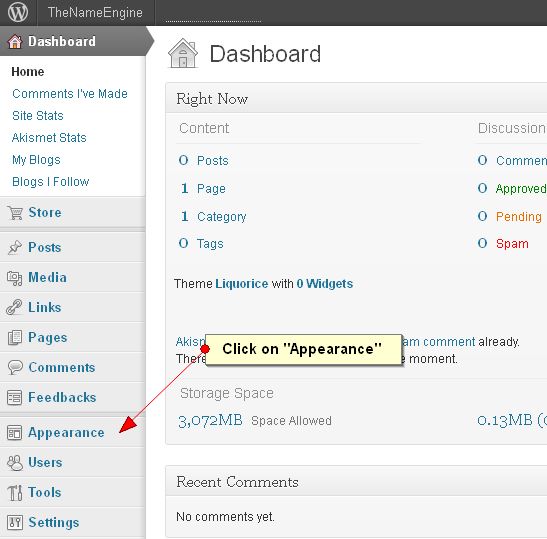
Task: Click the Media camera icon
Action: (15, 278)
